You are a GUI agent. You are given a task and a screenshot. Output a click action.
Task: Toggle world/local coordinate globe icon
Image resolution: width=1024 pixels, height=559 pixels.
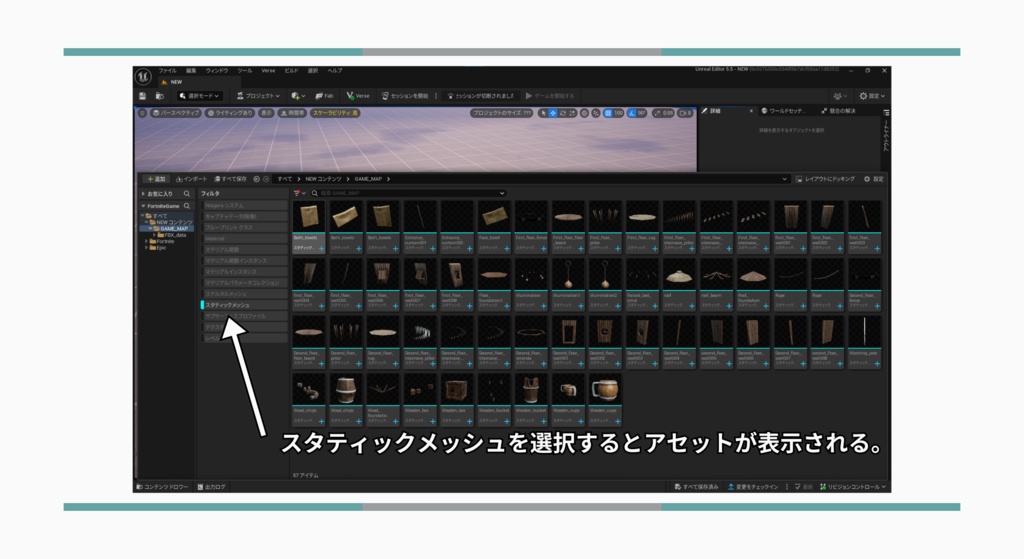(584, 113)
